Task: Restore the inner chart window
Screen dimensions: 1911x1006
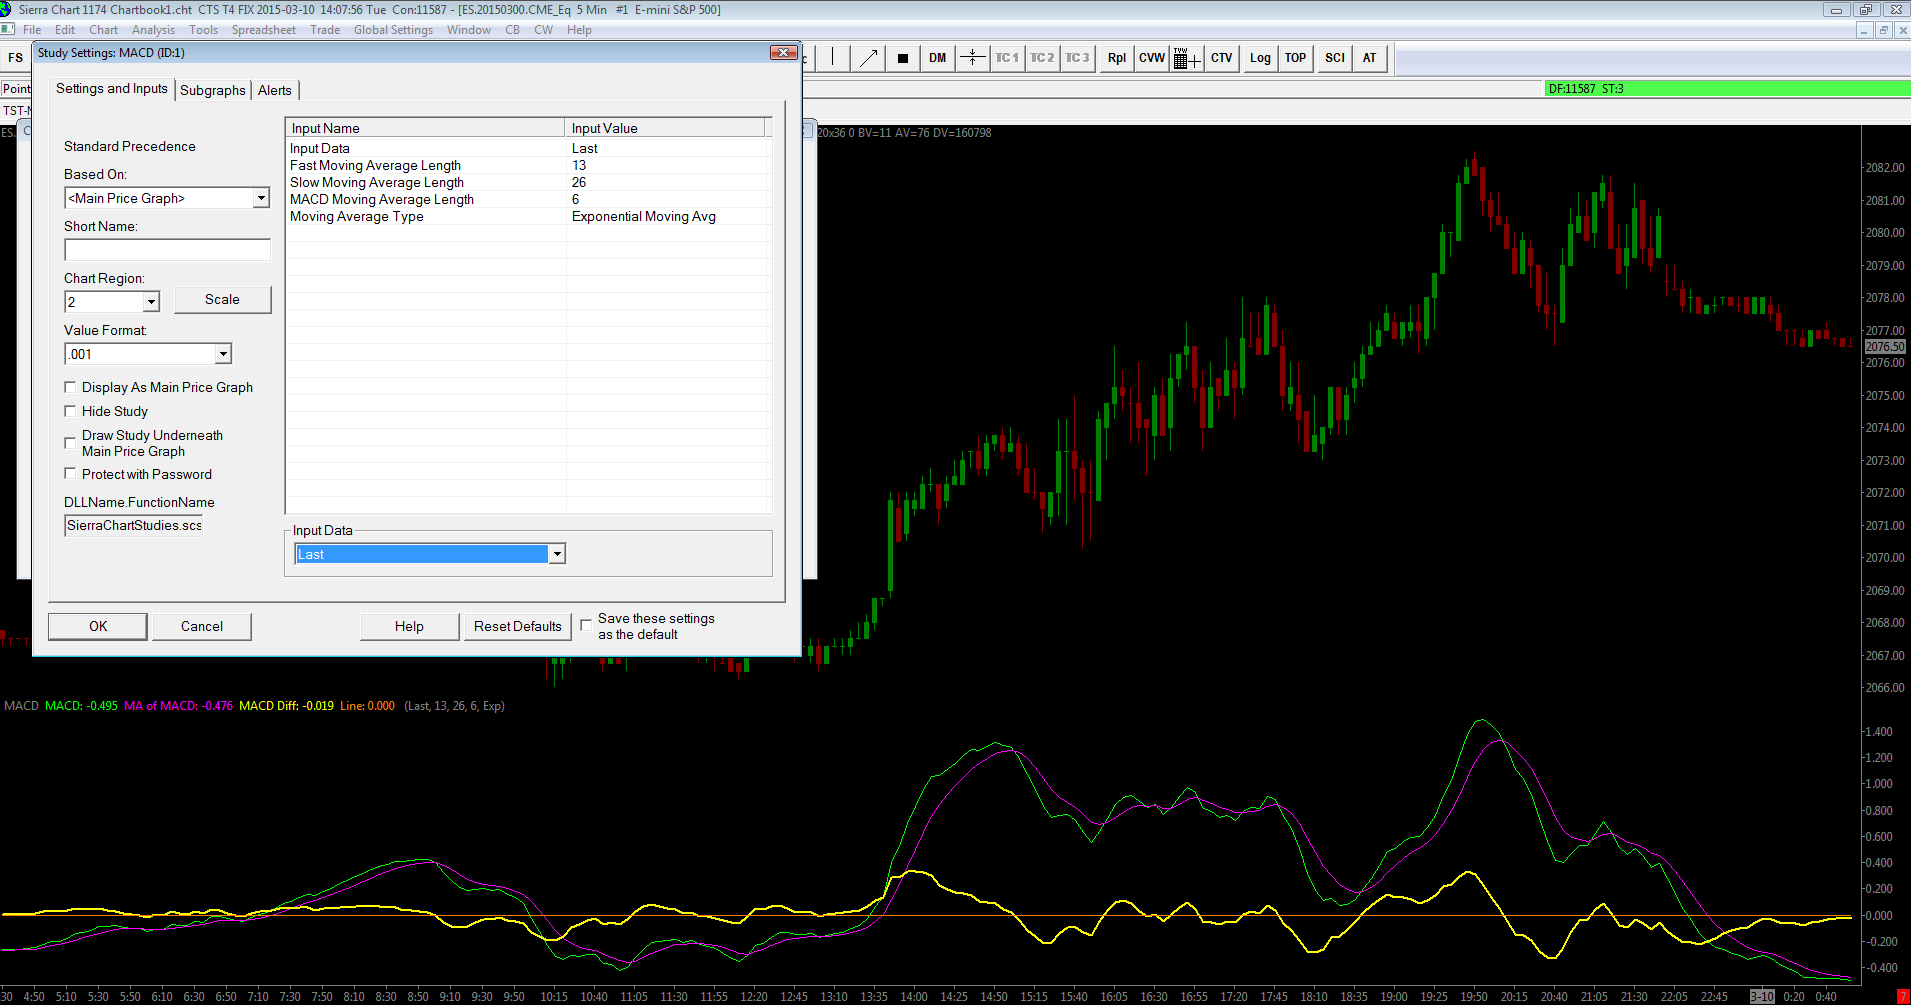Action: point(1883,30)
